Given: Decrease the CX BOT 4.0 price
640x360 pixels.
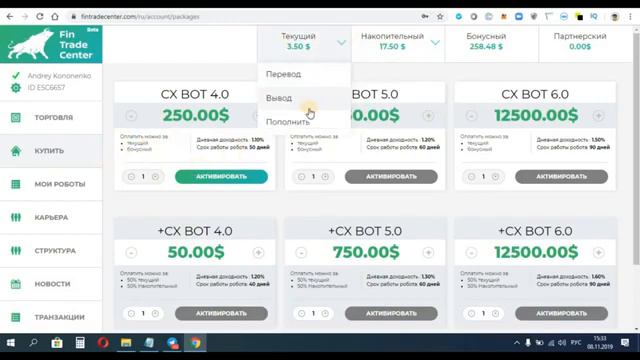Looking at the screenshot, I should click(x=131, y=116).
